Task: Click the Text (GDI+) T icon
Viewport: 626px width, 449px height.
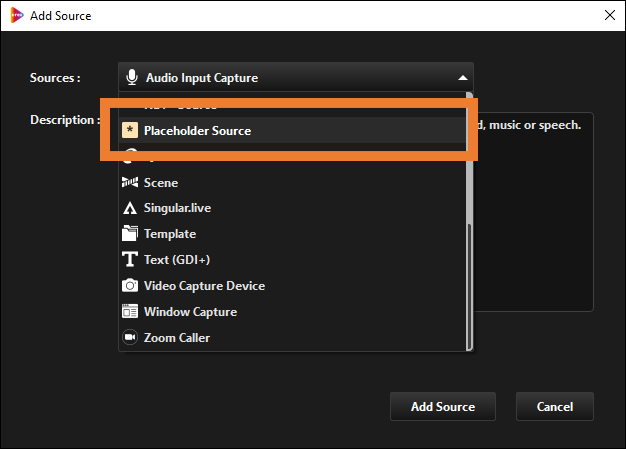Action: pyautogui.click(x=130, y=259)
